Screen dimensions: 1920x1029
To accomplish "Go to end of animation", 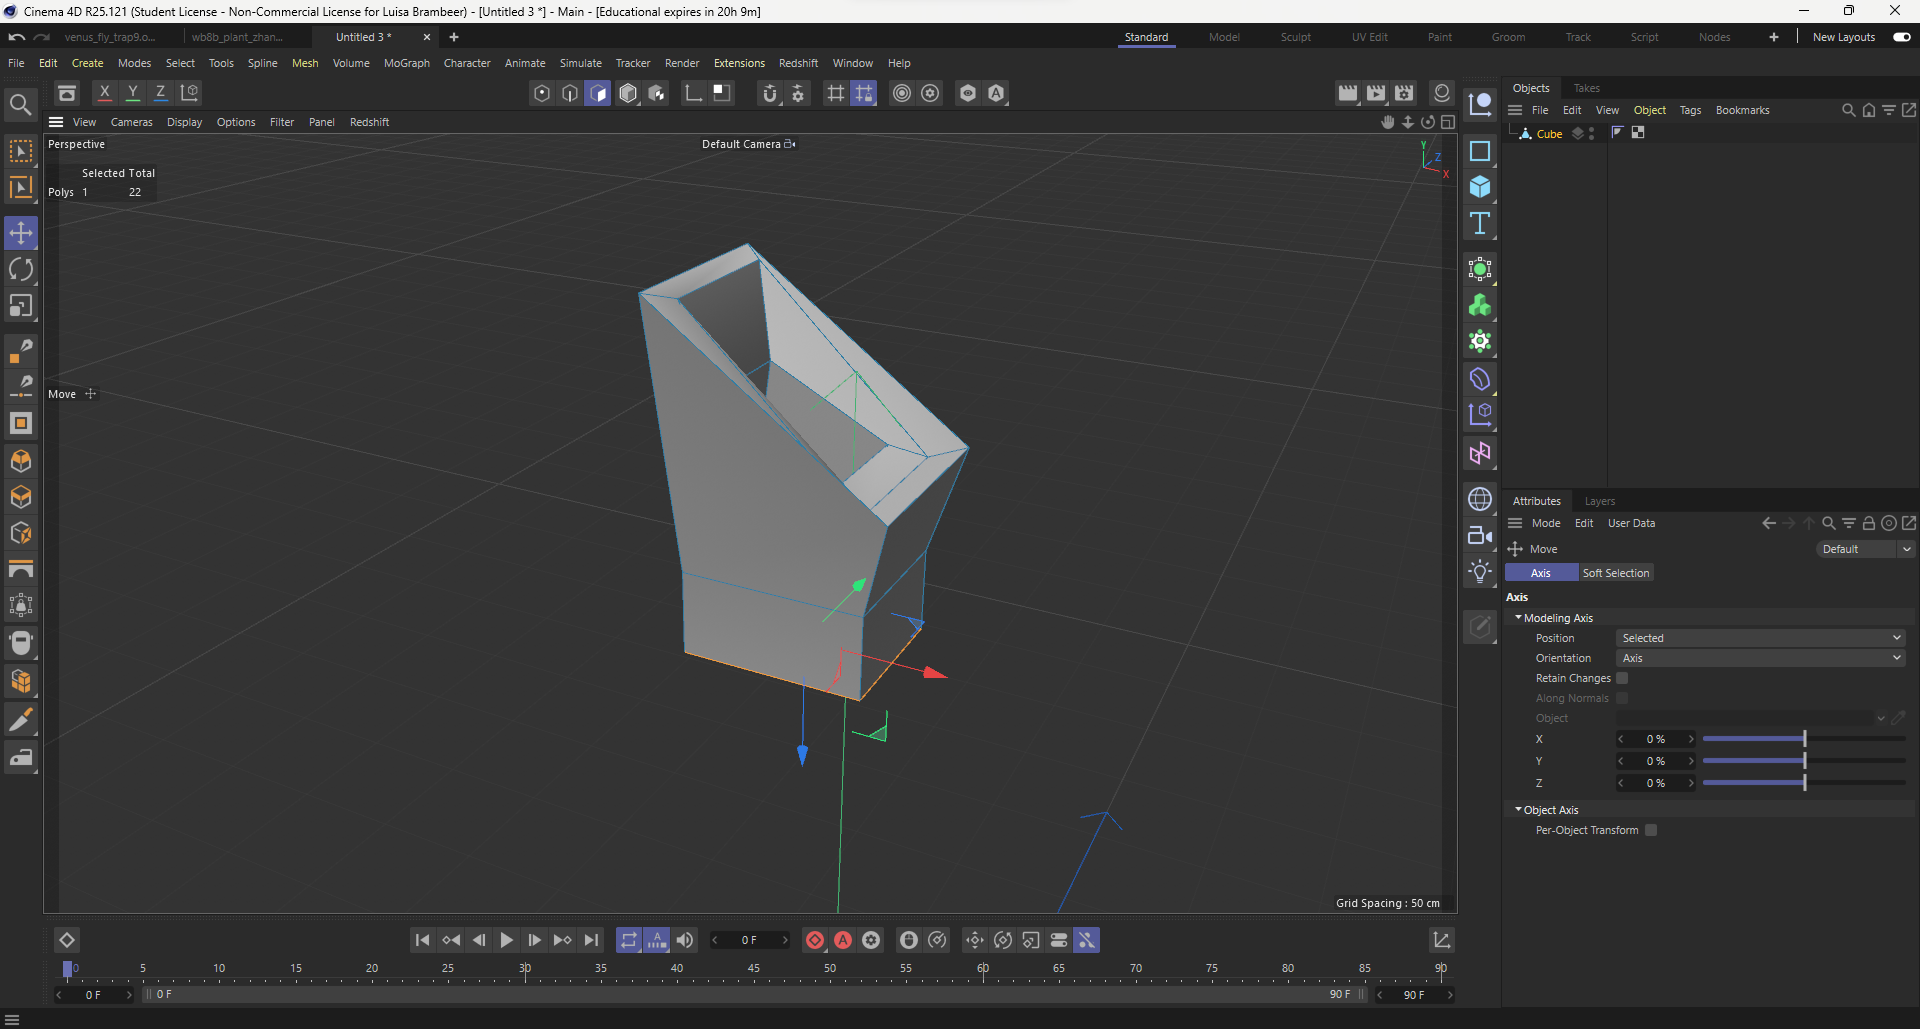I will (591, 940).
